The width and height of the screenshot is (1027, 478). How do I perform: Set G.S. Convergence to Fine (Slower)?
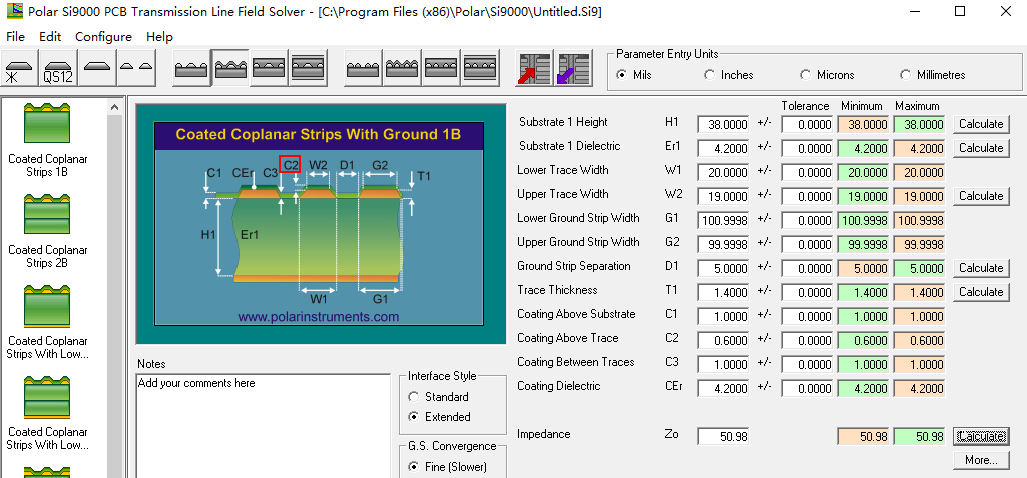(447, 467)
